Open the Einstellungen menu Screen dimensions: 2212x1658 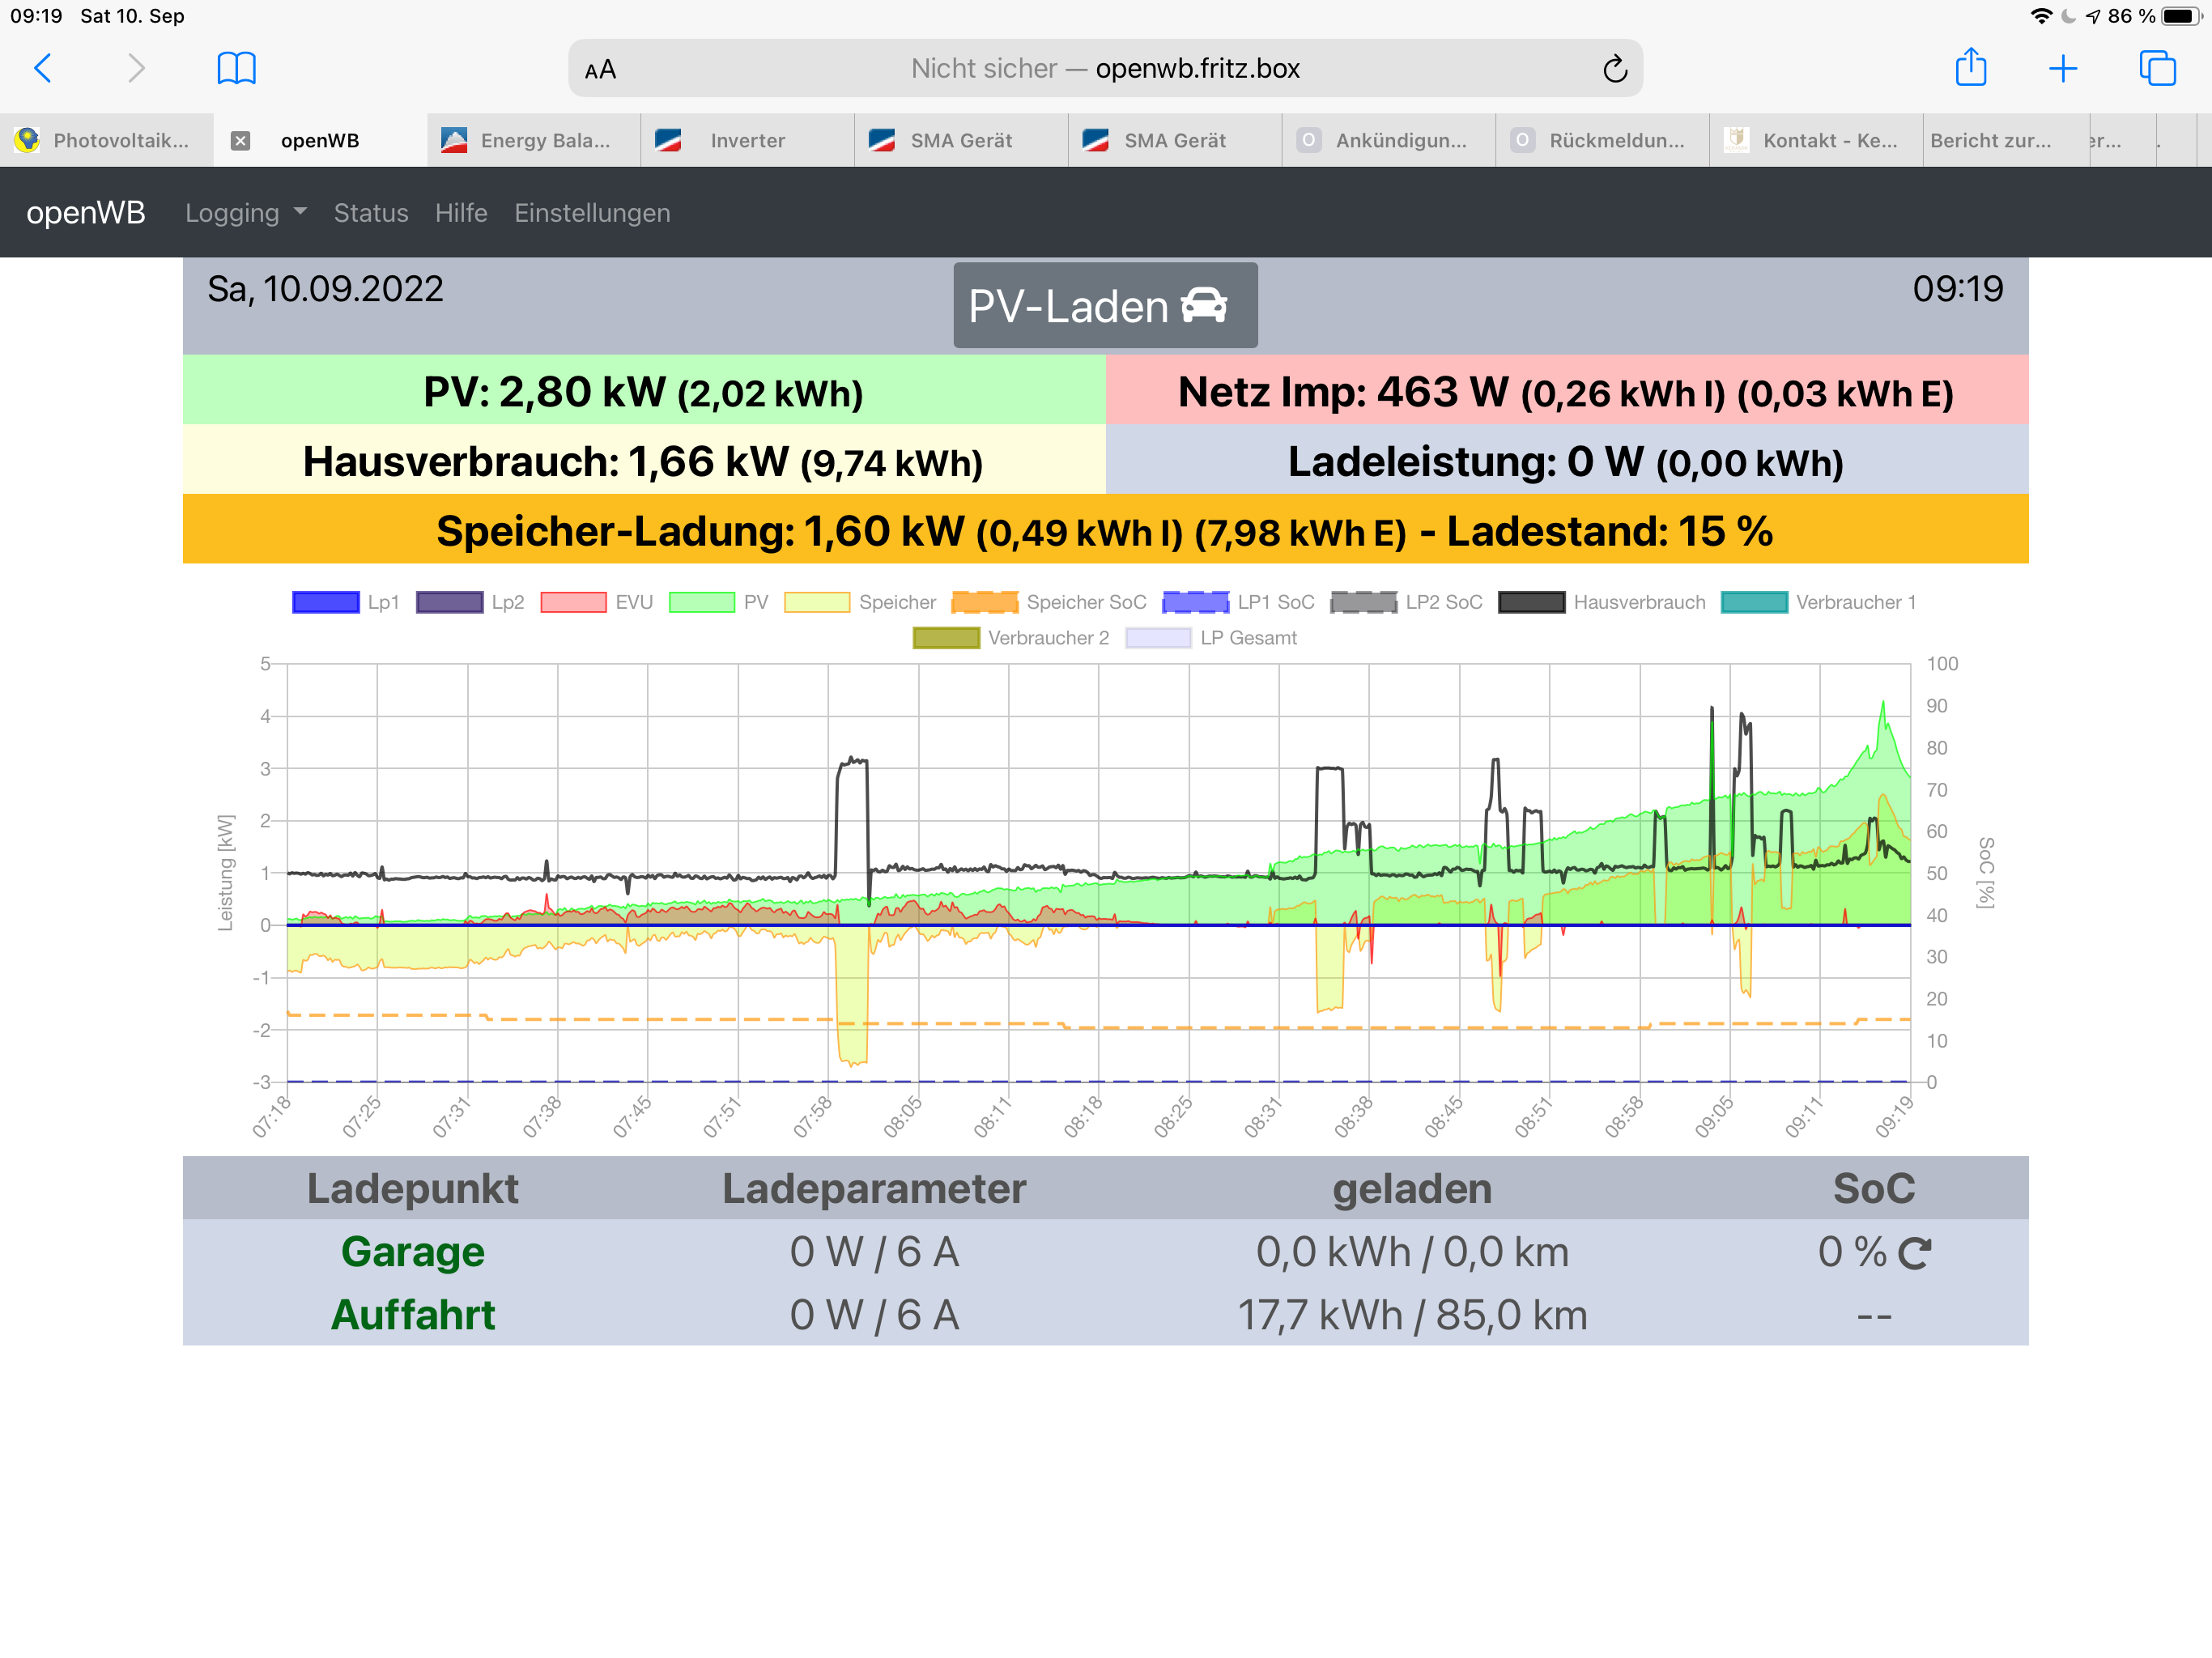point(592,213)
